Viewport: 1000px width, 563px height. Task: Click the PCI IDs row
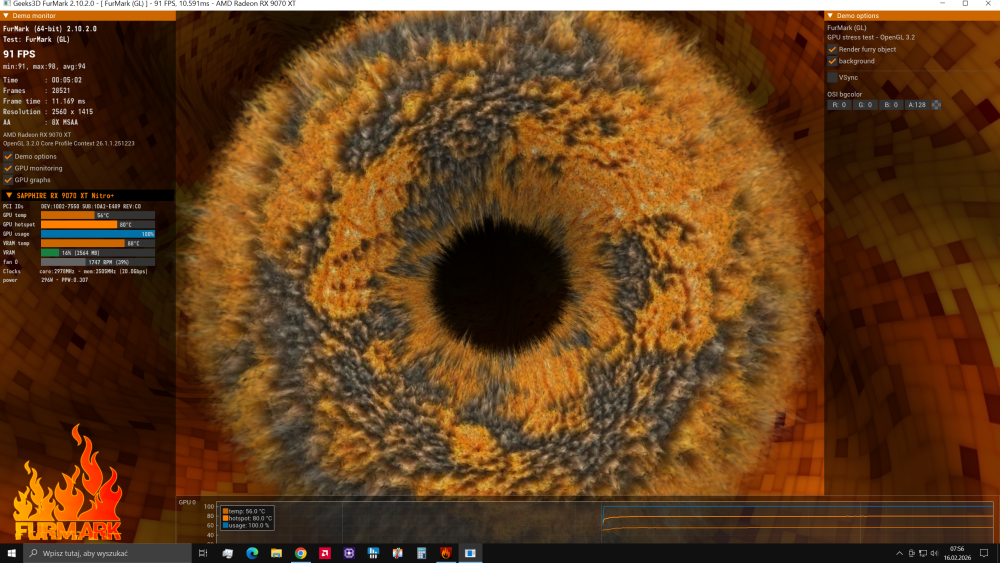click(72, 207)
